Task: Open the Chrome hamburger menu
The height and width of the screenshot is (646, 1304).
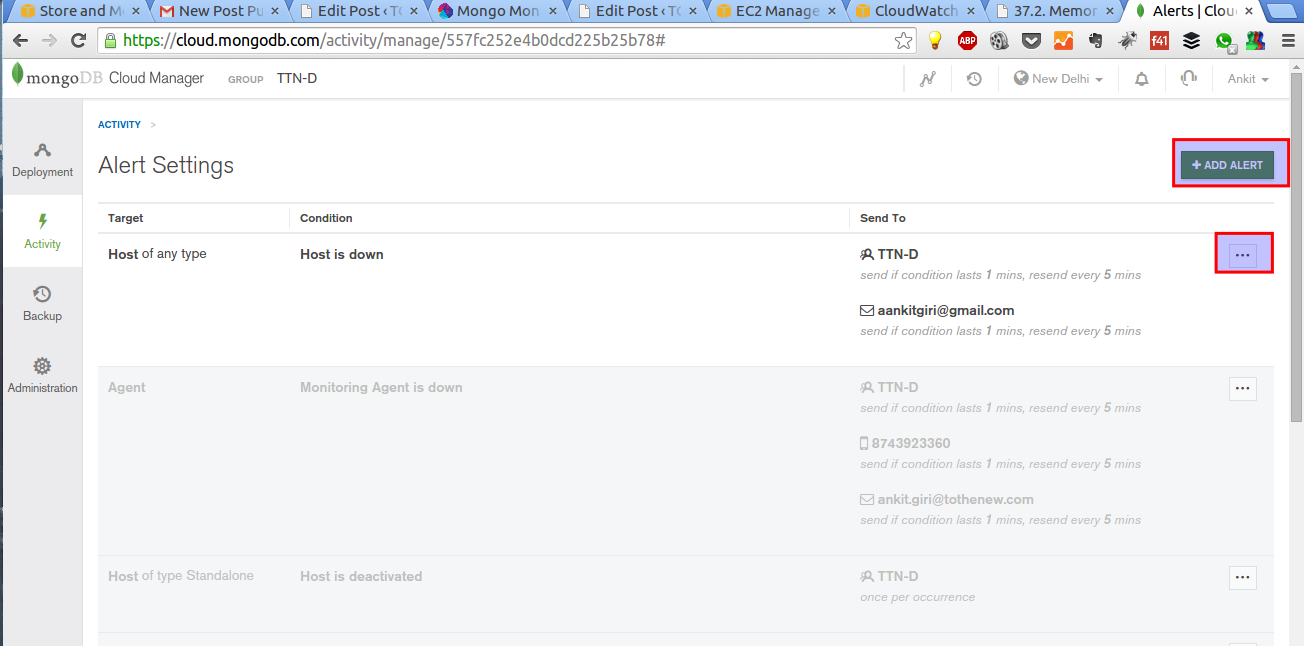Action: [x=1287, y=41]
